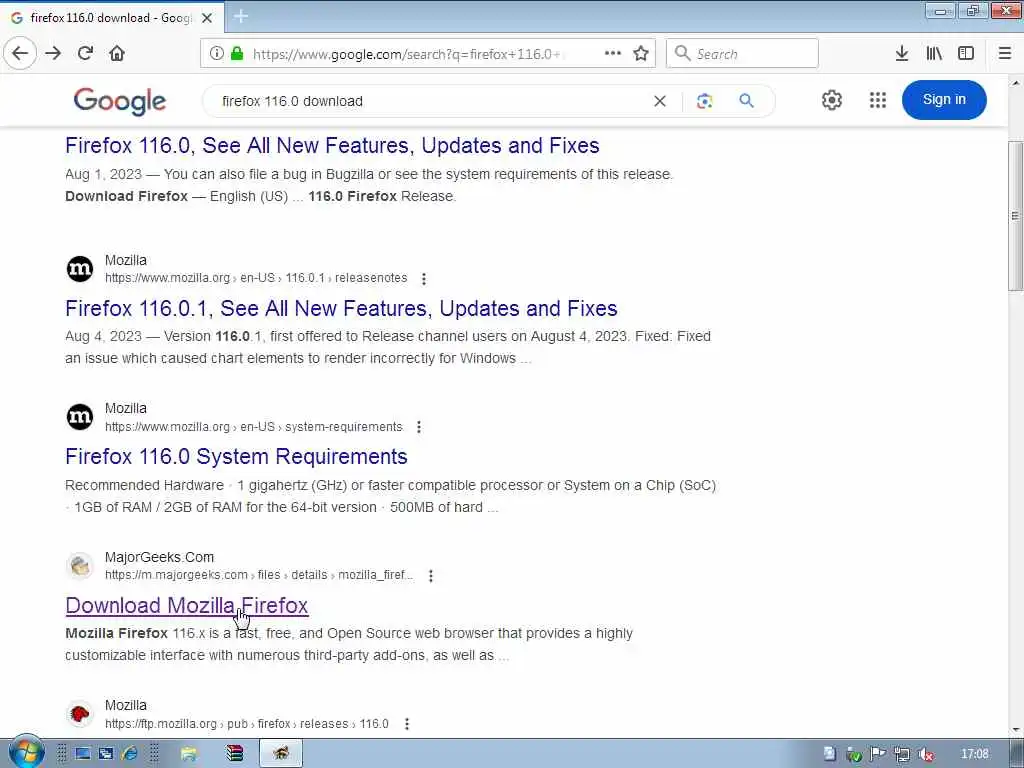Open the Windows Start menu
The width and height of the screenshot is (1024, 768).
click(26, 752)
